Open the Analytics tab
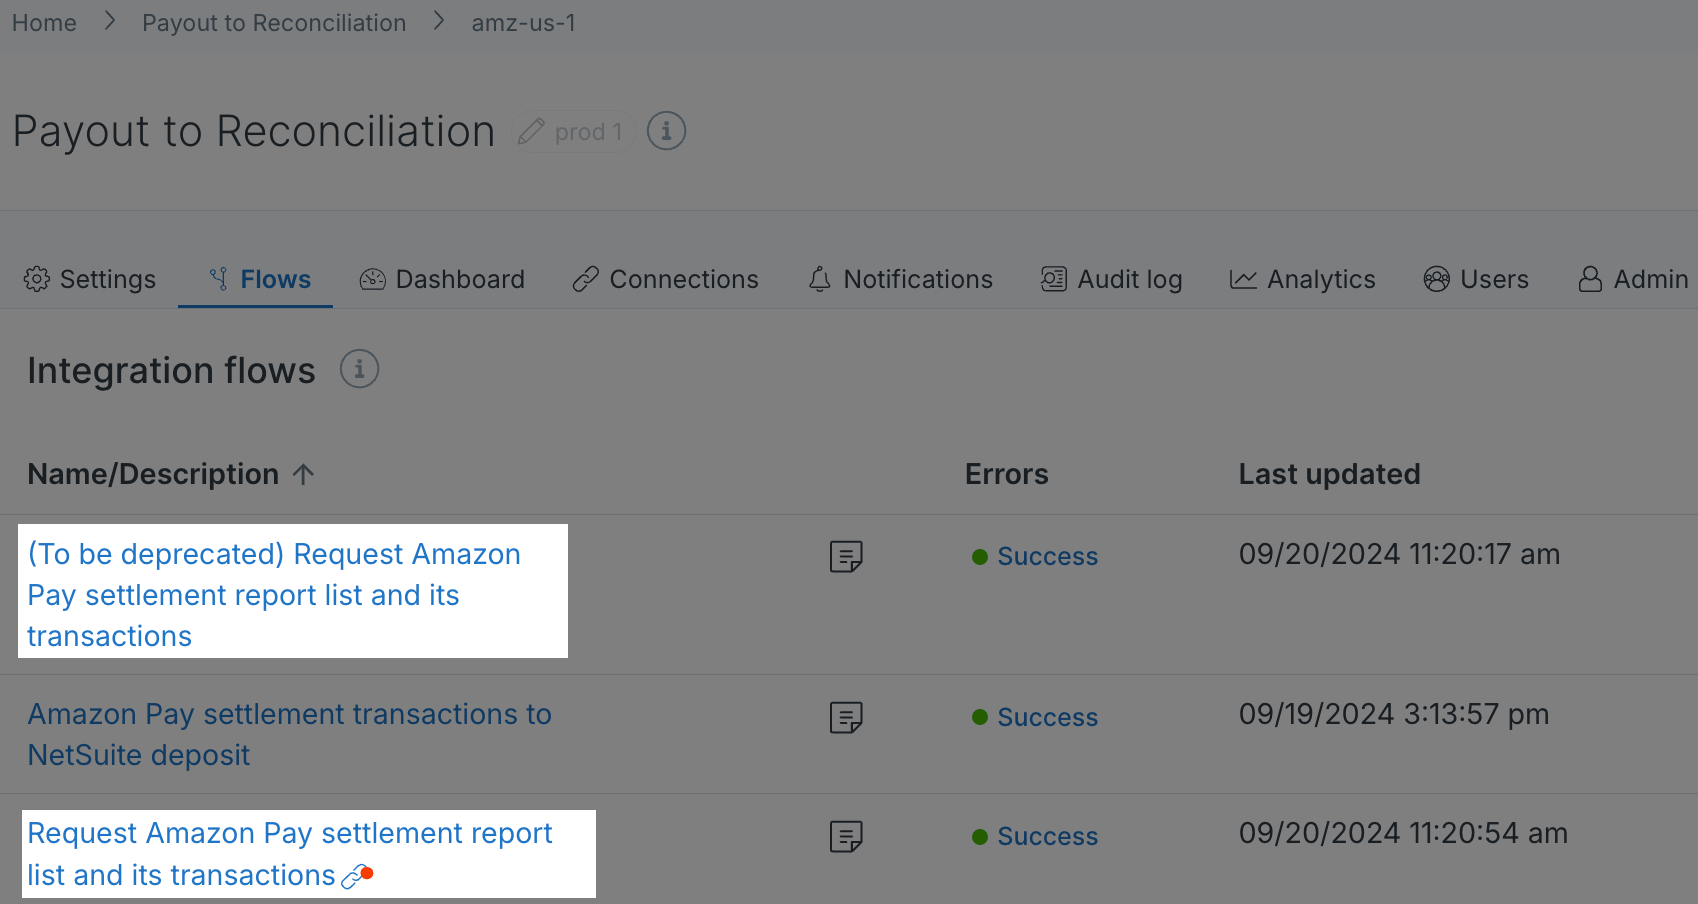Screen dimensions: 1698x904 (x=1303, y=279)
